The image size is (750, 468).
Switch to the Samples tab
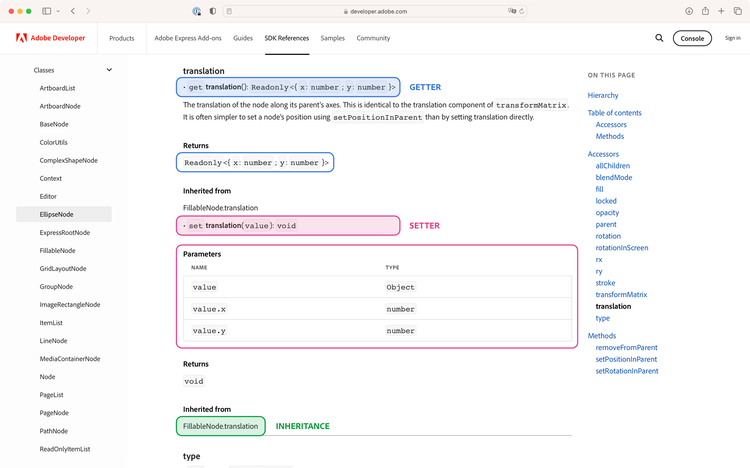332,38
